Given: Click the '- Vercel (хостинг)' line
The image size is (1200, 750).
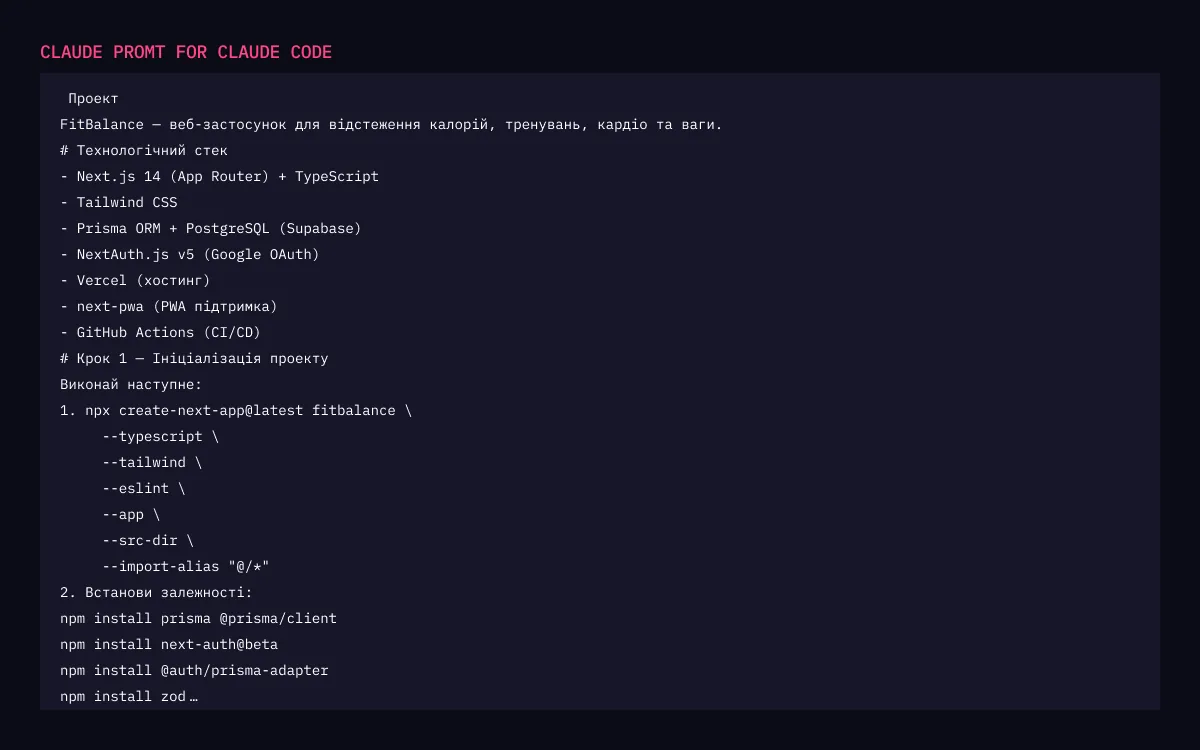Looking at the screenshot, I should (135, 280).
